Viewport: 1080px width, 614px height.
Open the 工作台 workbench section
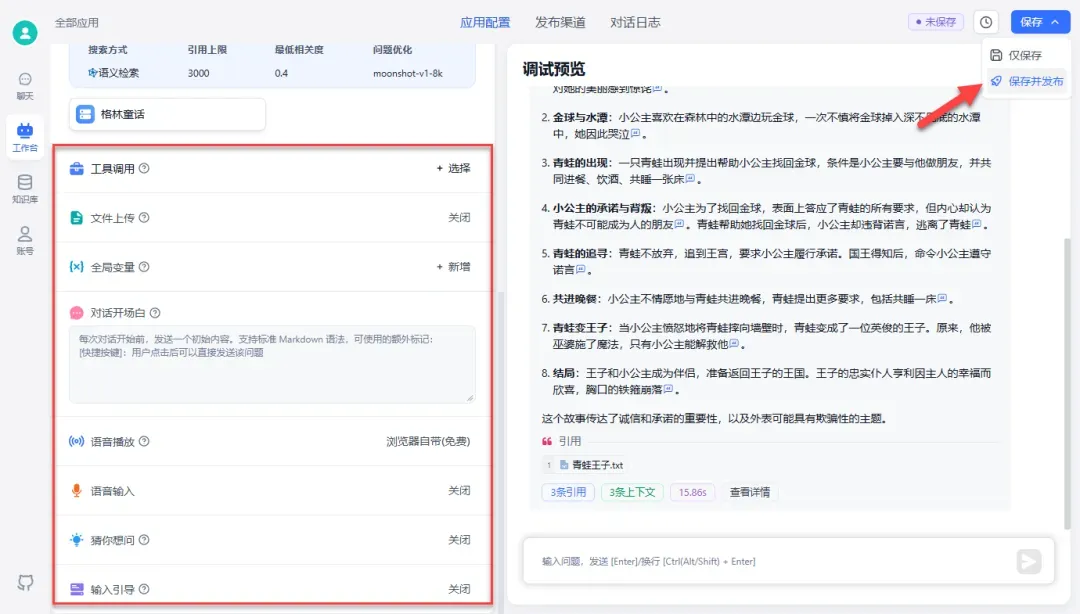tap(25, 137)
